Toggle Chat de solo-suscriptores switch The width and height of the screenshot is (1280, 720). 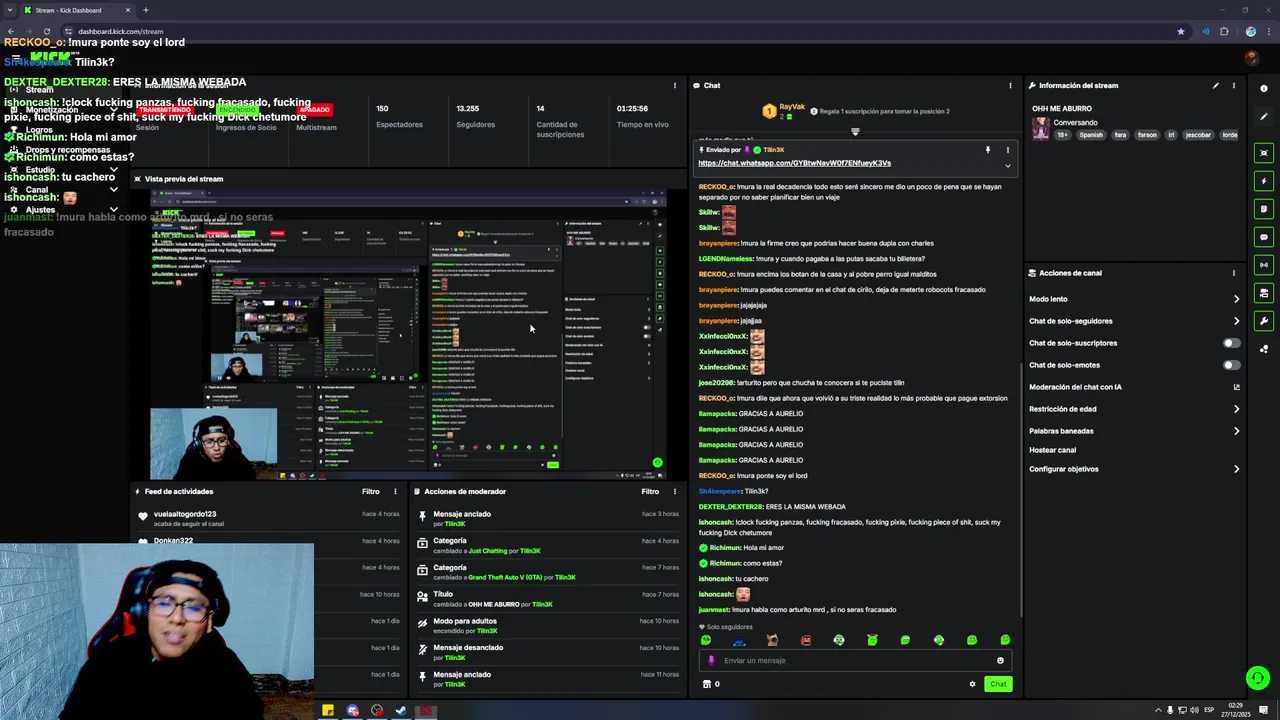tap(1232, 343)
